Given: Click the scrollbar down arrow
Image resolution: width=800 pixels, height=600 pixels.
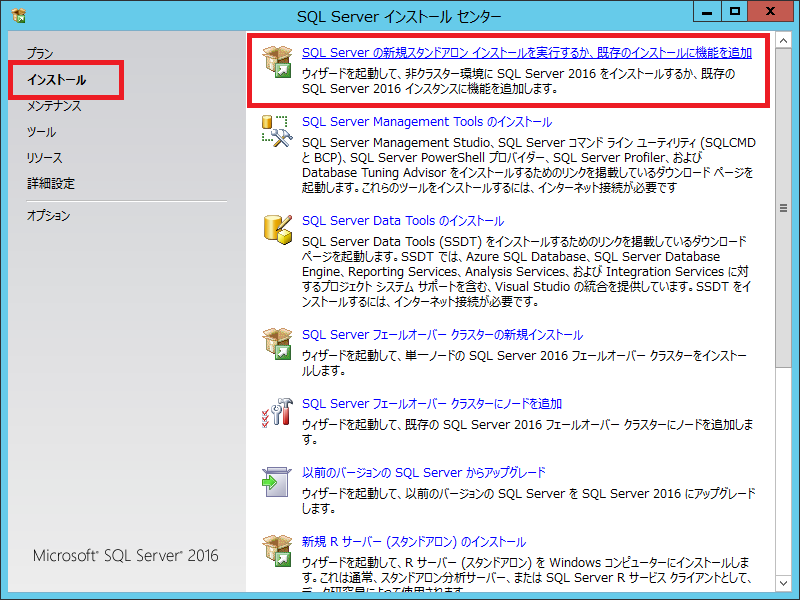Looking at the screenshot, I should 784,582.
